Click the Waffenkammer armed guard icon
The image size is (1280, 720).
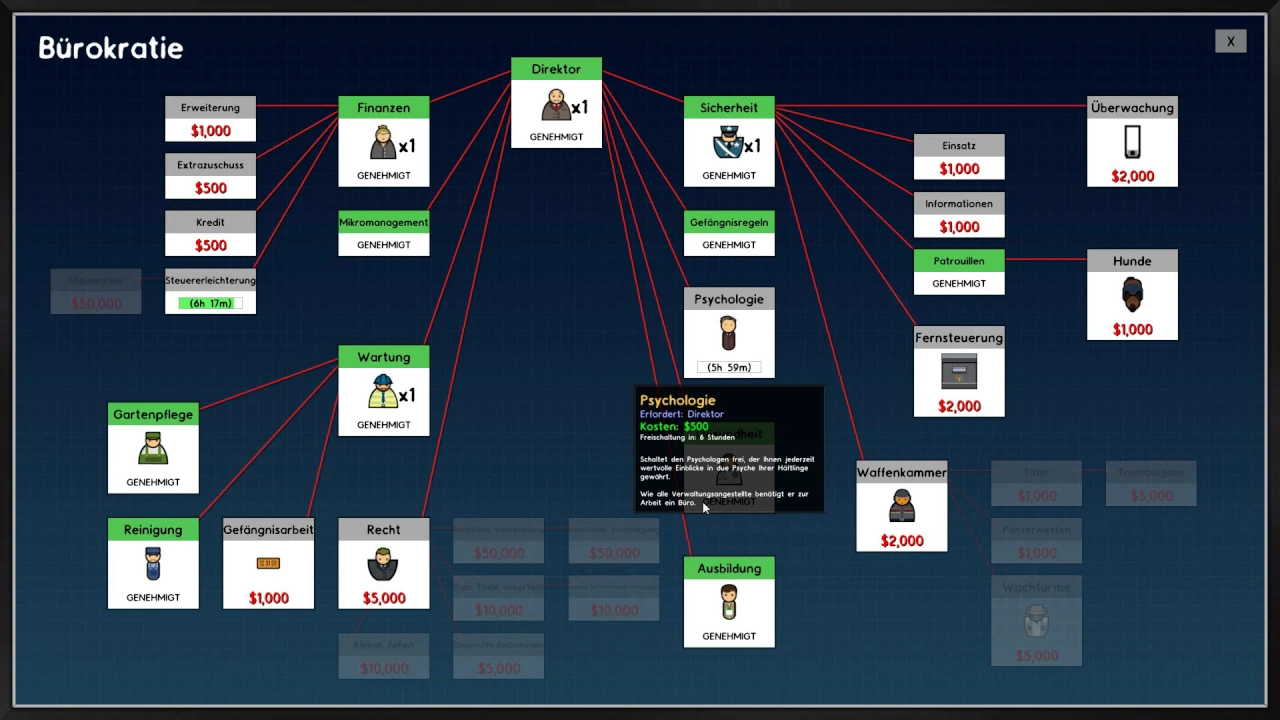(902, 506)
